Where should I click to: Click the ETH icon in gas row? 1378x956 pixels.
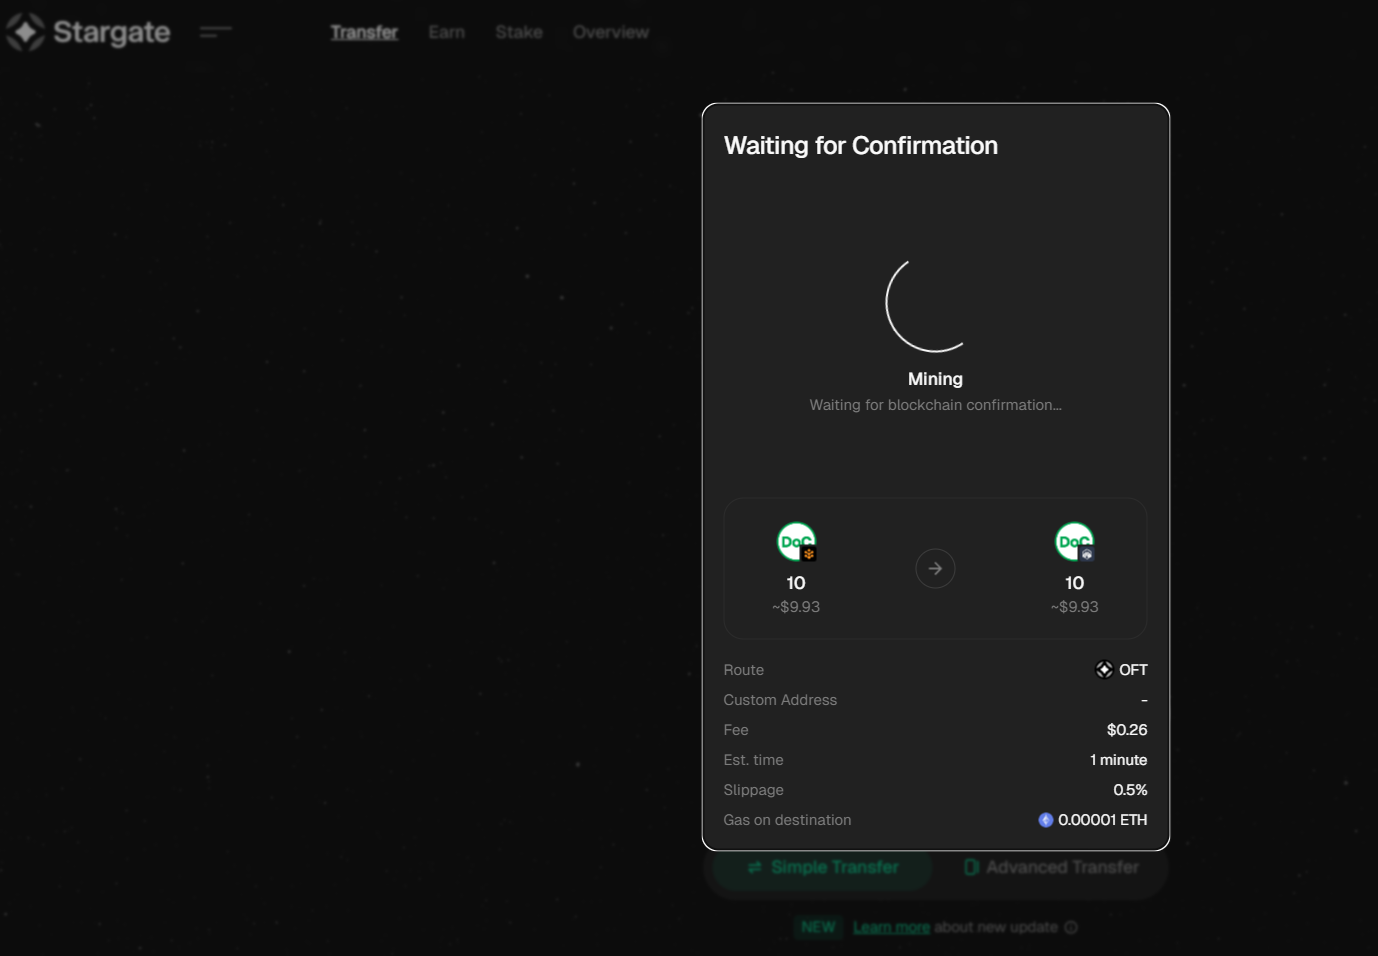[1045, 820]
